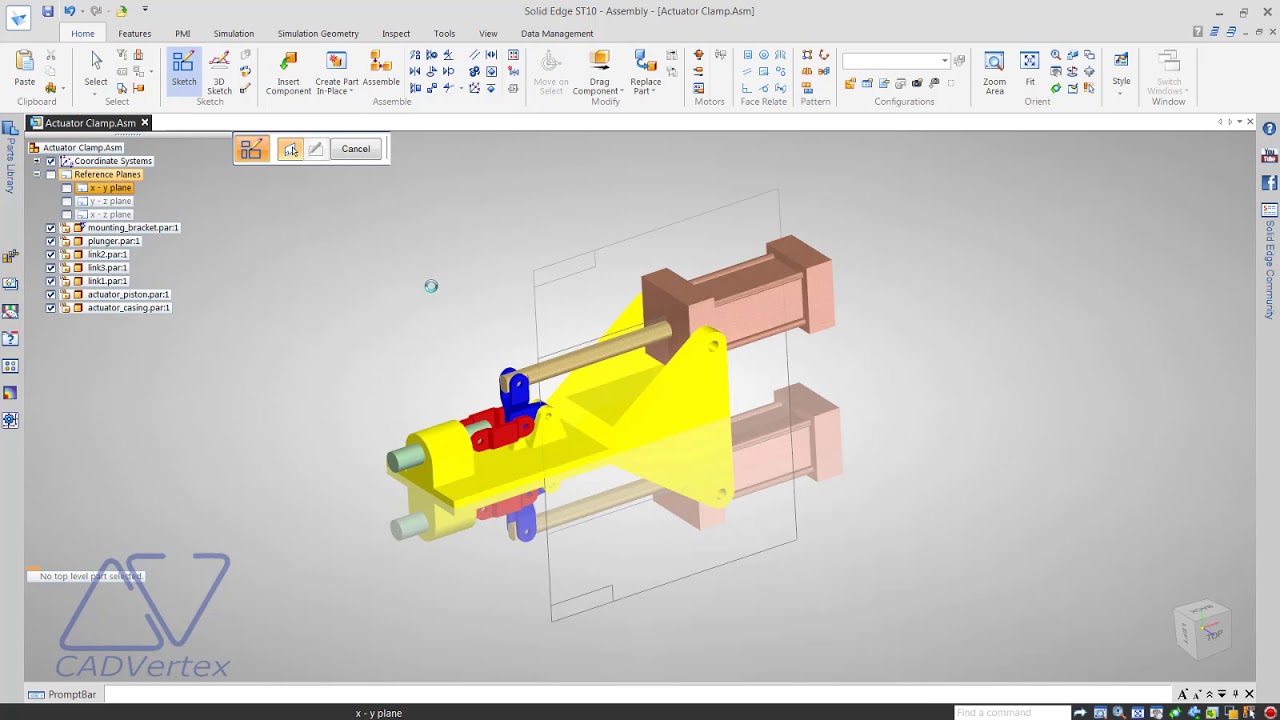
Task: Open Help from right sidebar question icon
Action: click(x=1269, y=129)
